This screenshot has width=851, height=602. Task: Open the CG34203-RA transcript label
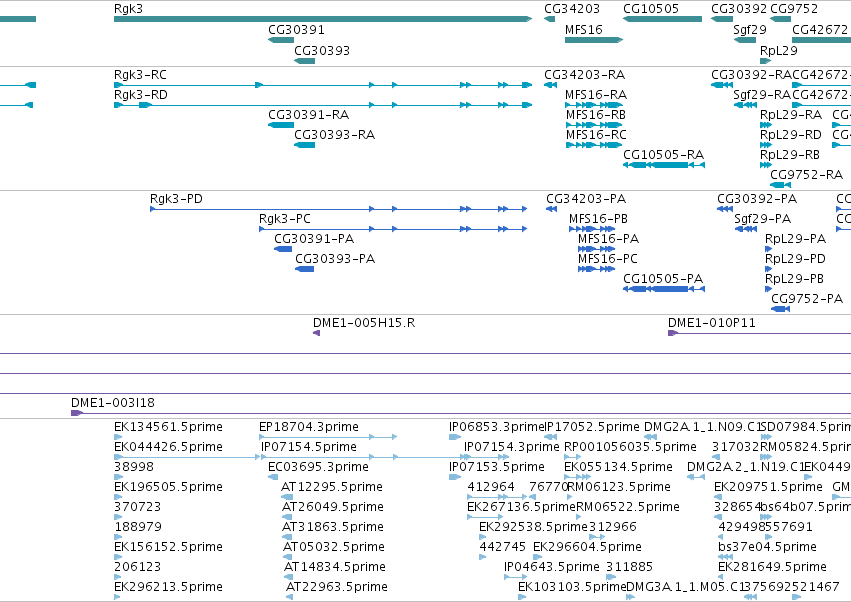tap(585, 74)
